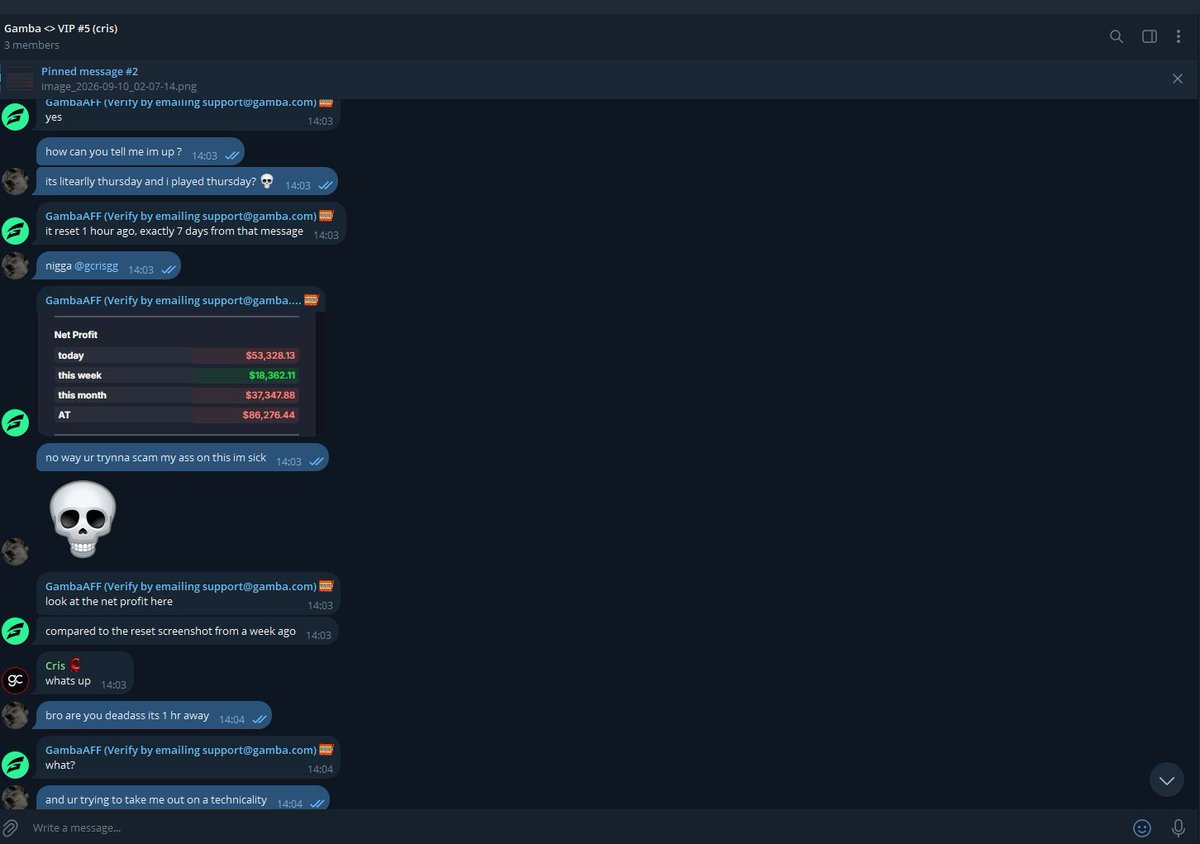This screenshot has width=1200, height=844.
Task: Click the microphone voice message icon
Action: tap(1178, 828)
